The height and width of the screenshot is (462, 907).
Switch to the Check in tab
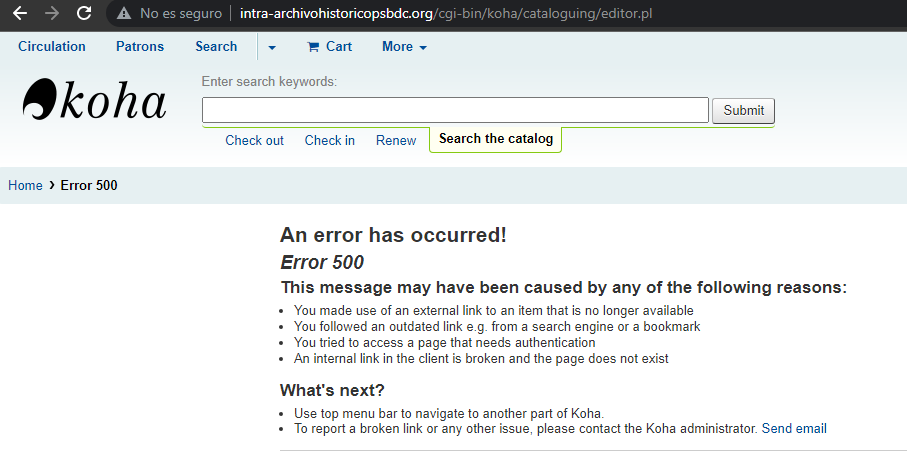(x=330, y=141)
